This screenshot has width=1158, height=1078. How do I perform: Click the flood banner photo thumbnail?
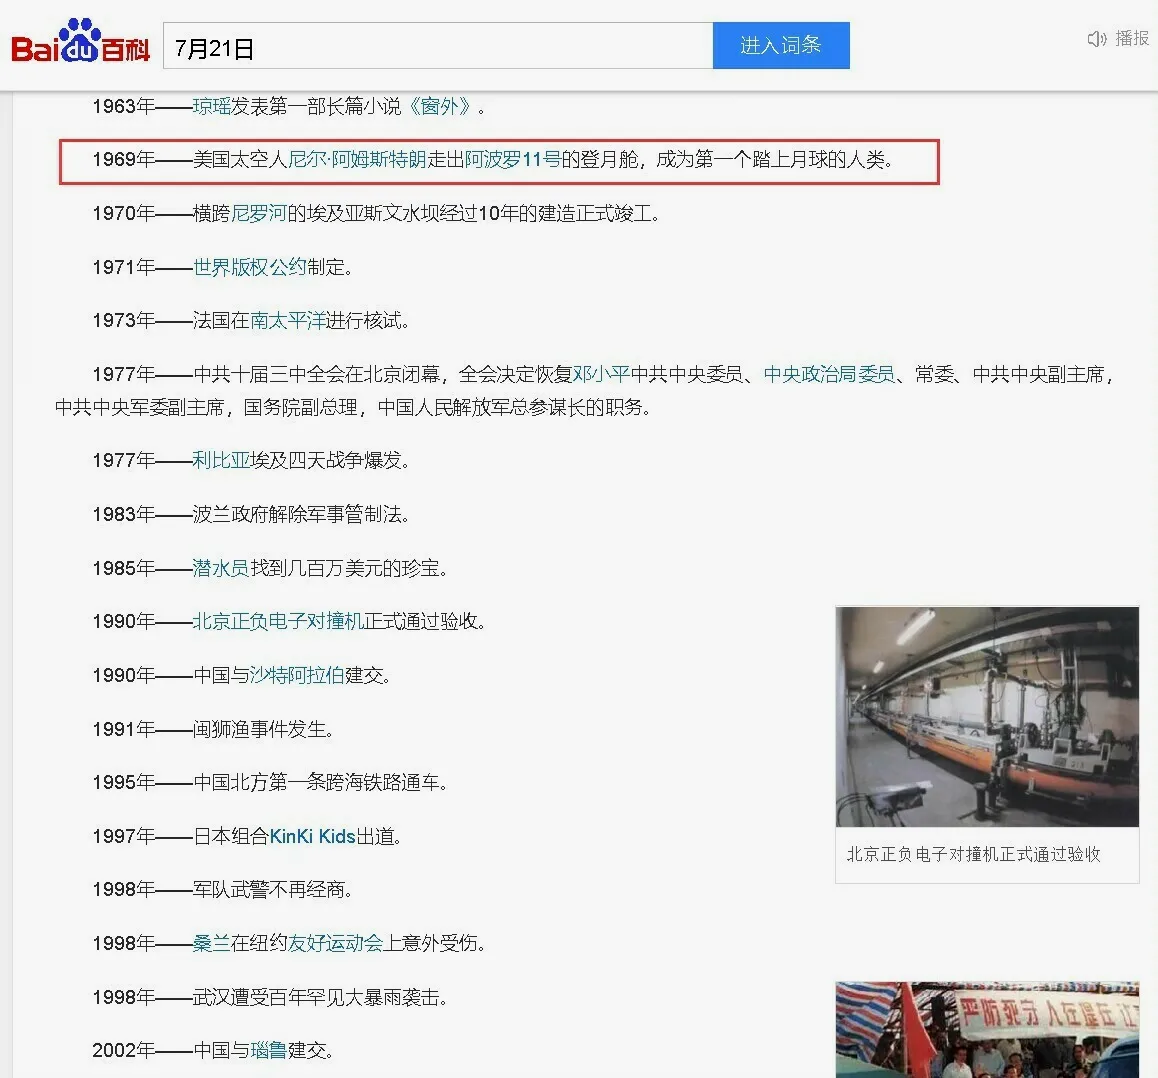pyautogui.click(x=987, y=1029)
